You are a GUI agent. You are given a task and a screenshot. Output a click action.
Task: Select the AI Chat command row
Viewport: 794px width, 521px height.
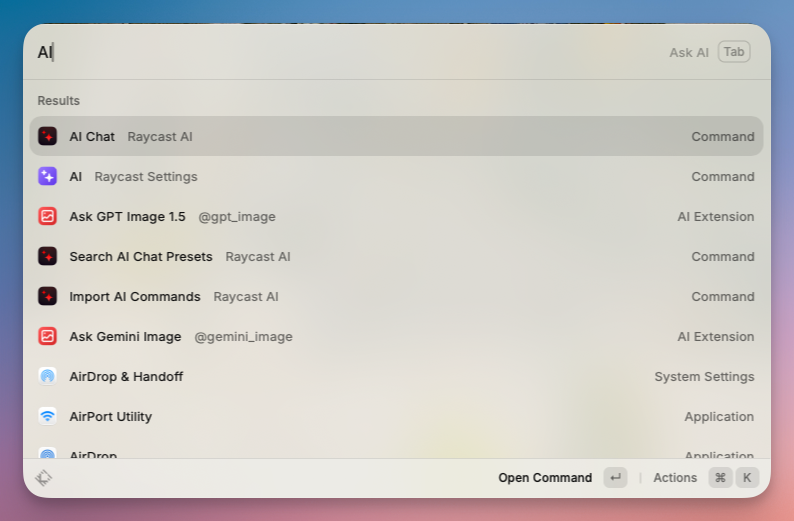pos(396,136)
